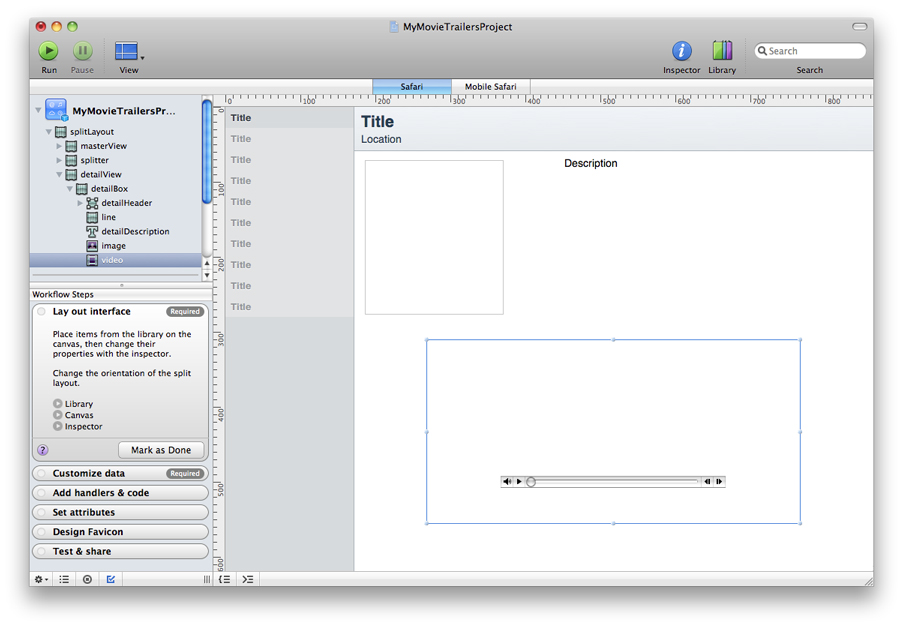Image resolution: width=903 pixels, height=627 pixels.
Task: Collapse the detailView tree node
Action: tap(59, 175)
